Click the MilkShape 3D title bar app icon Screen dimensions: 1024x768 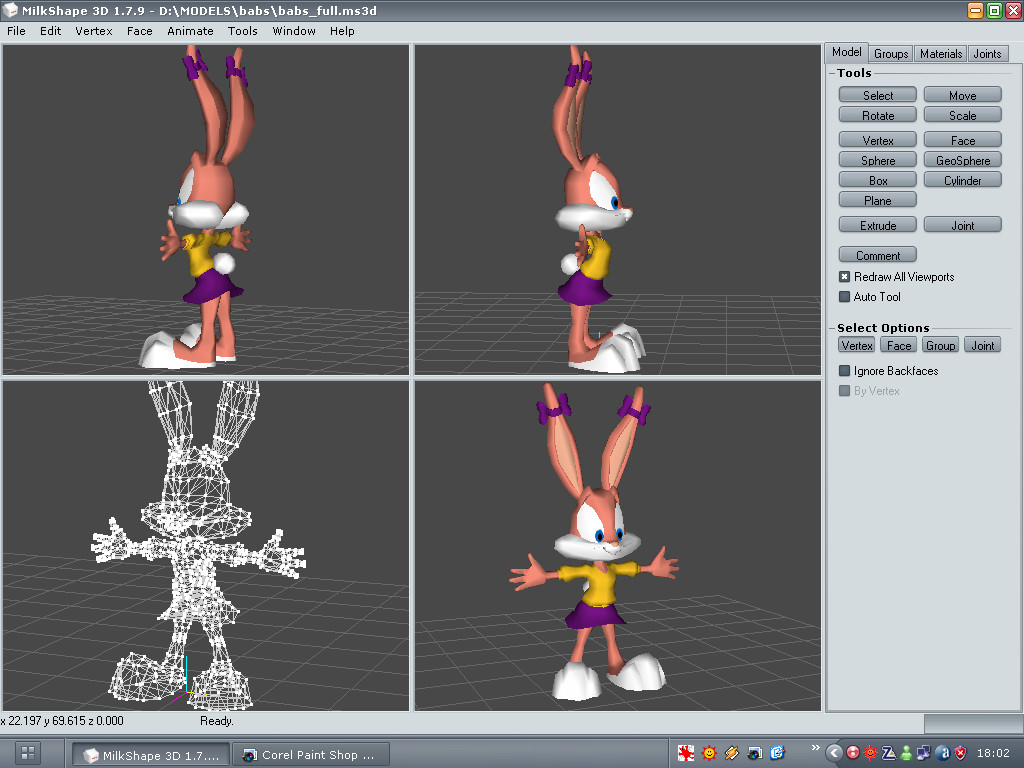10,10
